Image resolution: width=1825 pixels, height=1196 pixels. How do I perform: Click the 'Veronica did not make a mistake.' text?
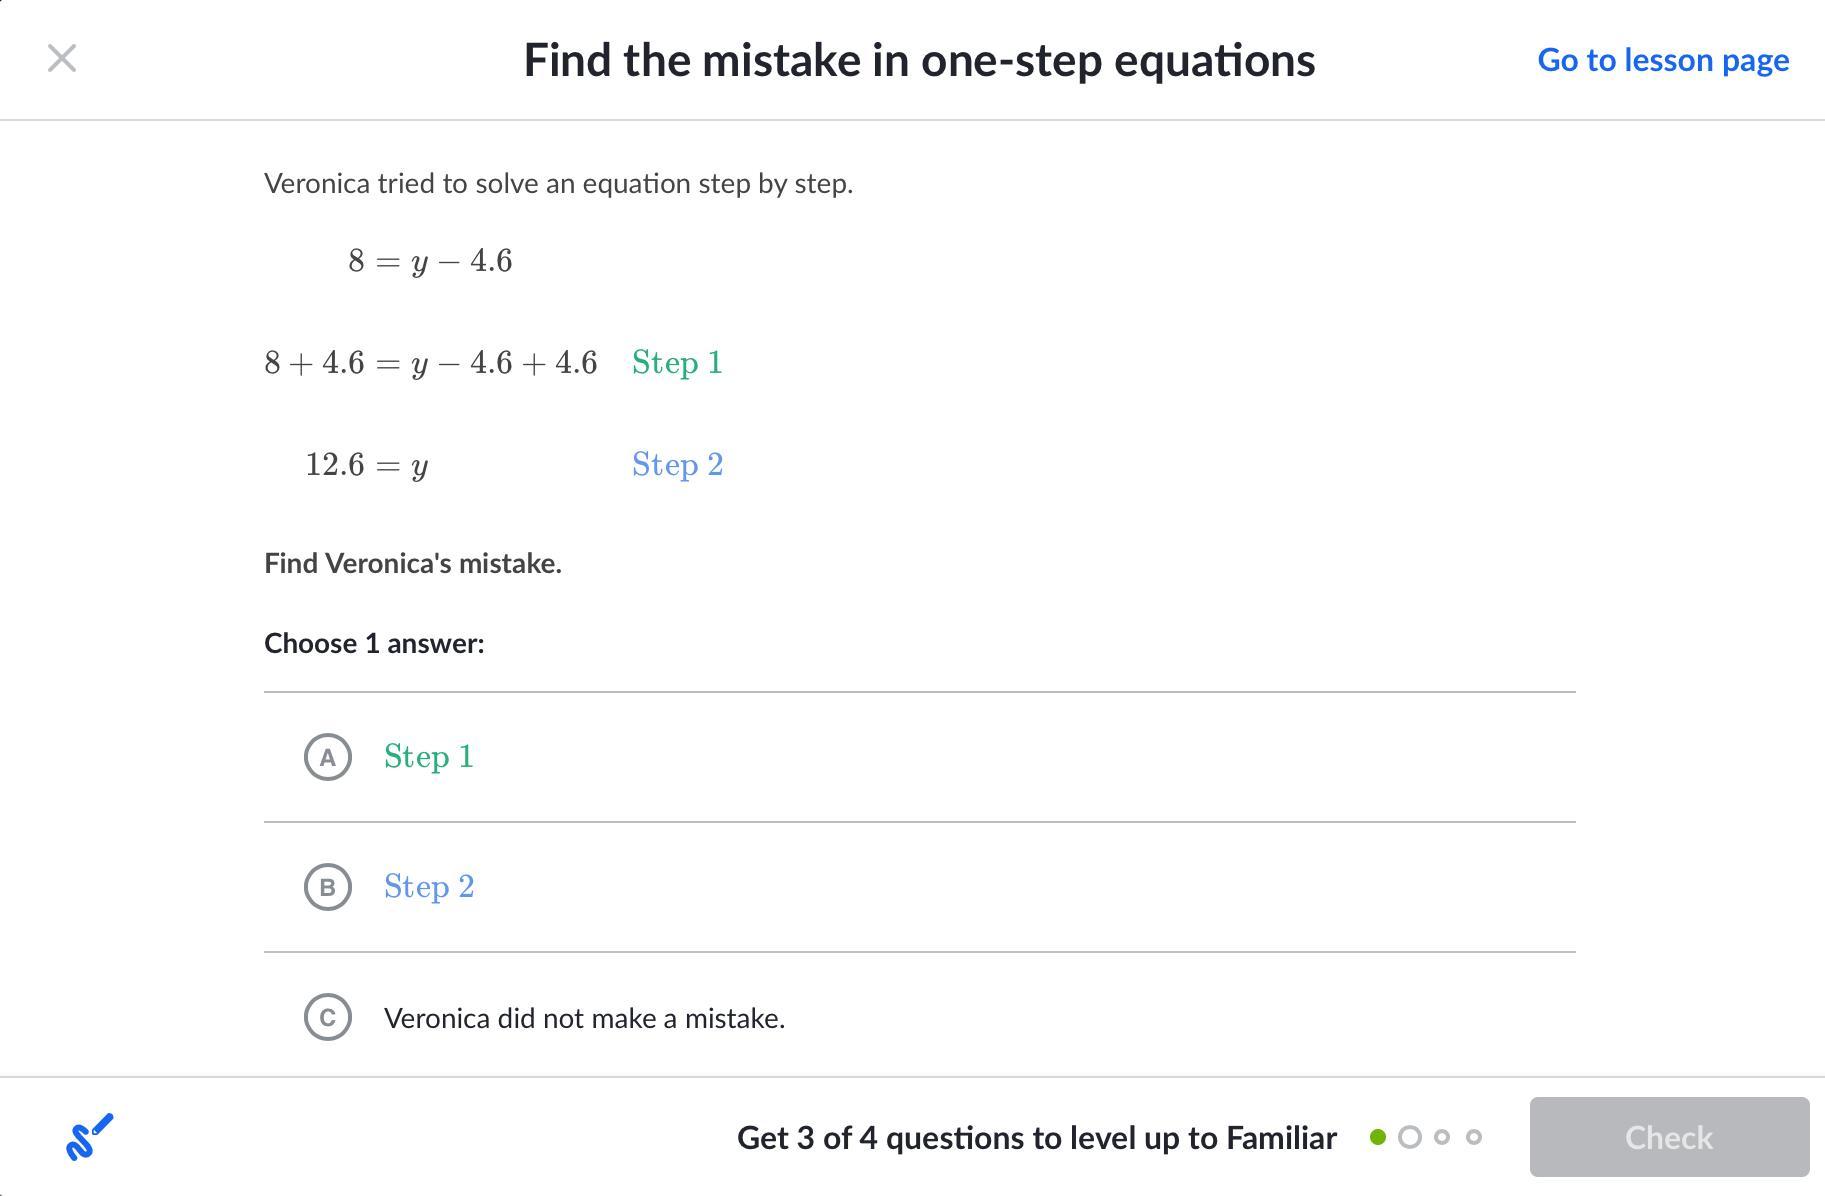pos(584,1018)
